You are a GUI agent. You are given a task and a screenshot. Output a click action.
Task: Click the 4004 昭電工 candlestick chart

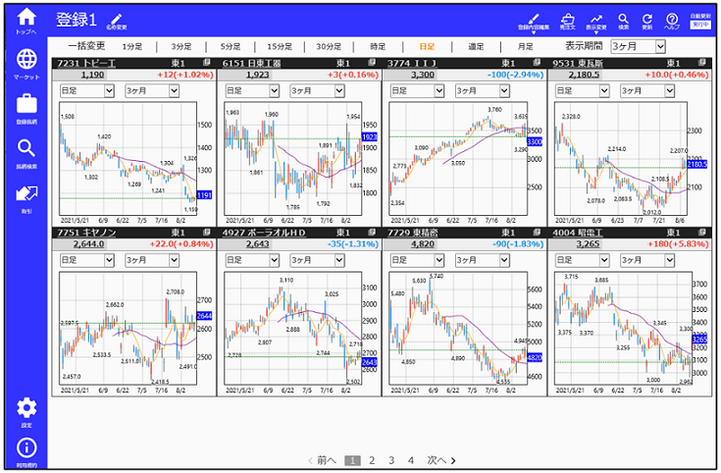click(623, 328)
